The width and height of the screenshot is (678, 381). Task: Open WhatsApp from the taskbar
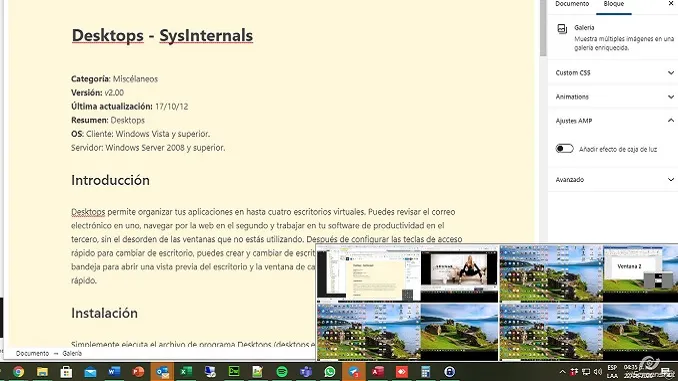330,372
